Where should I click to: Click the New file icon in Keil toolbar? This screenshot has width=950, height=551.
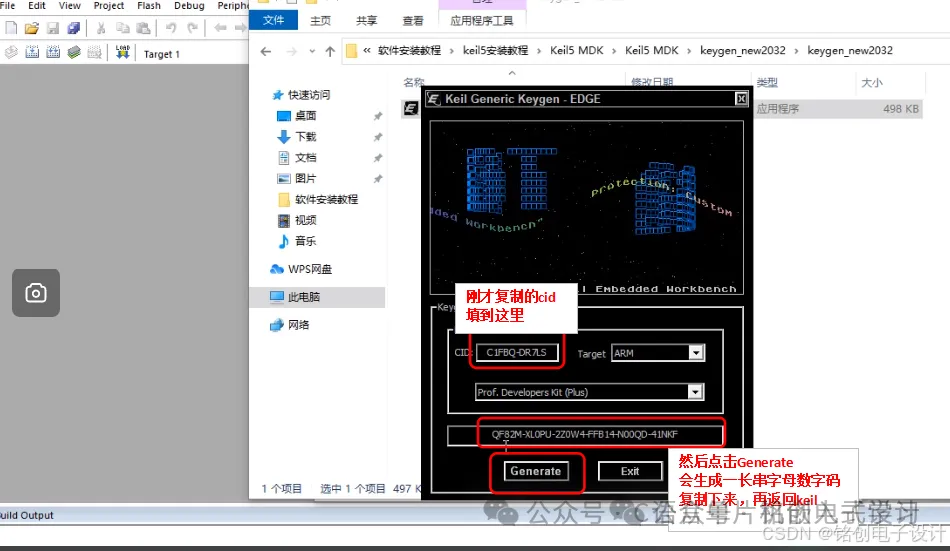(x=11, y=28)
